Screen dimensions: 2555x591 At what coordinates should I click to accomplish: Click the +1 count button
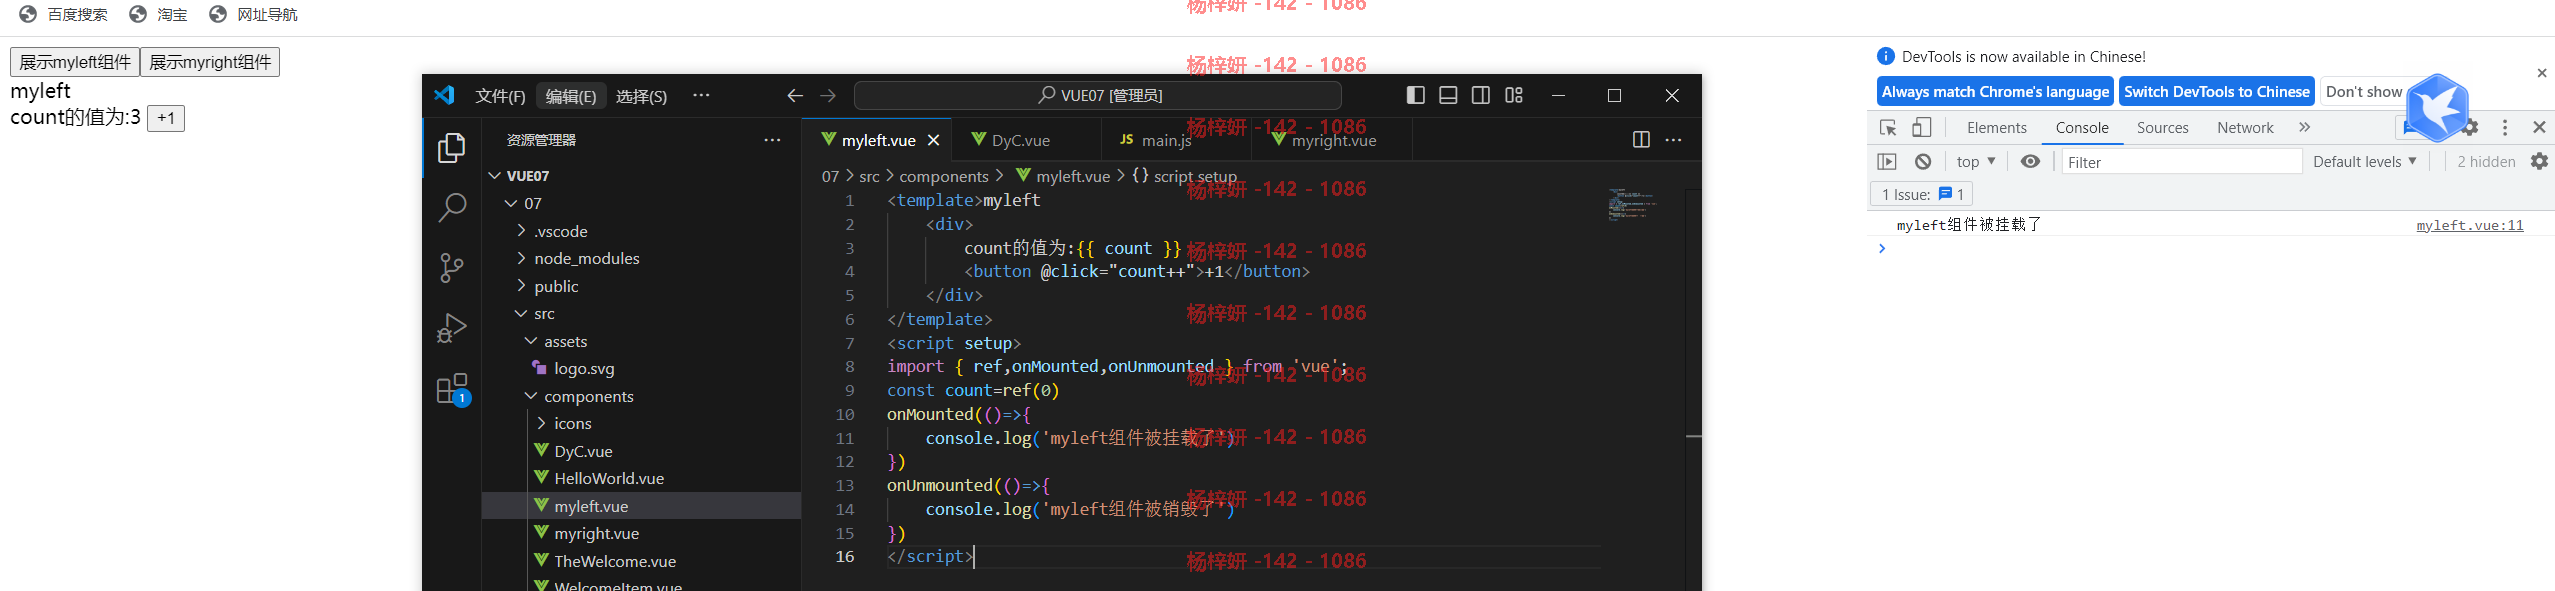tap(166, 118)
